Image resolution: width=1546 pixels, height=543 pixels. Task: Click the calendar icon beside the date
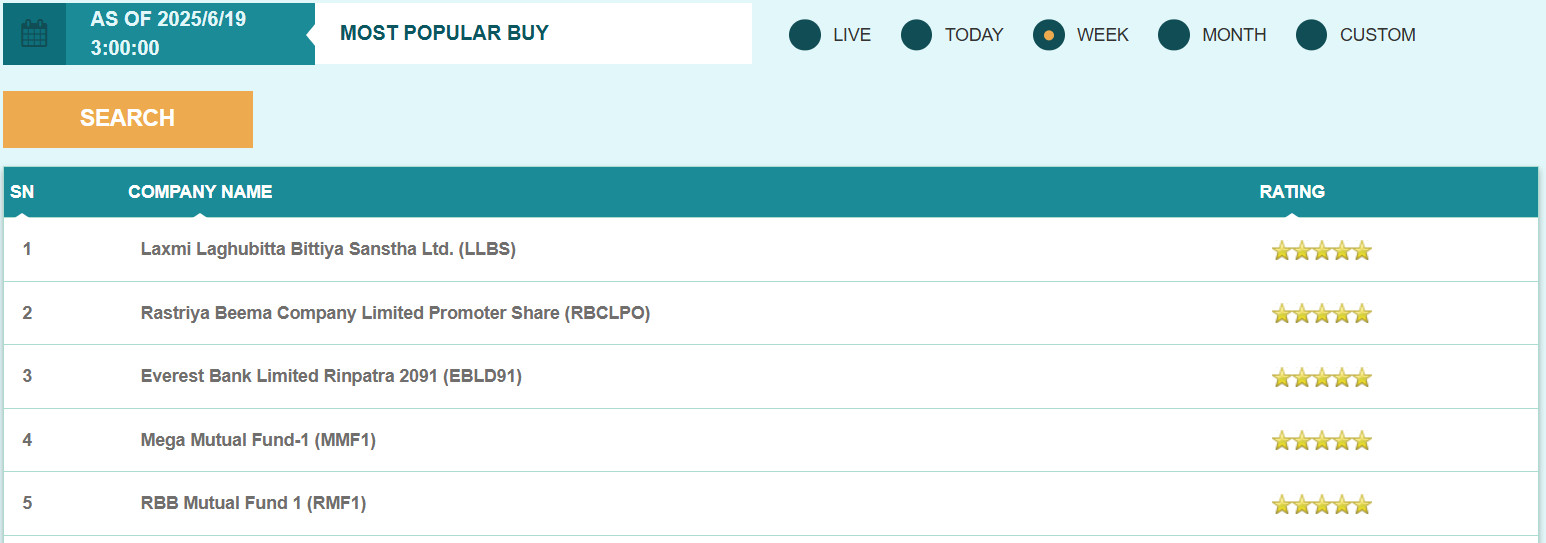34,34
